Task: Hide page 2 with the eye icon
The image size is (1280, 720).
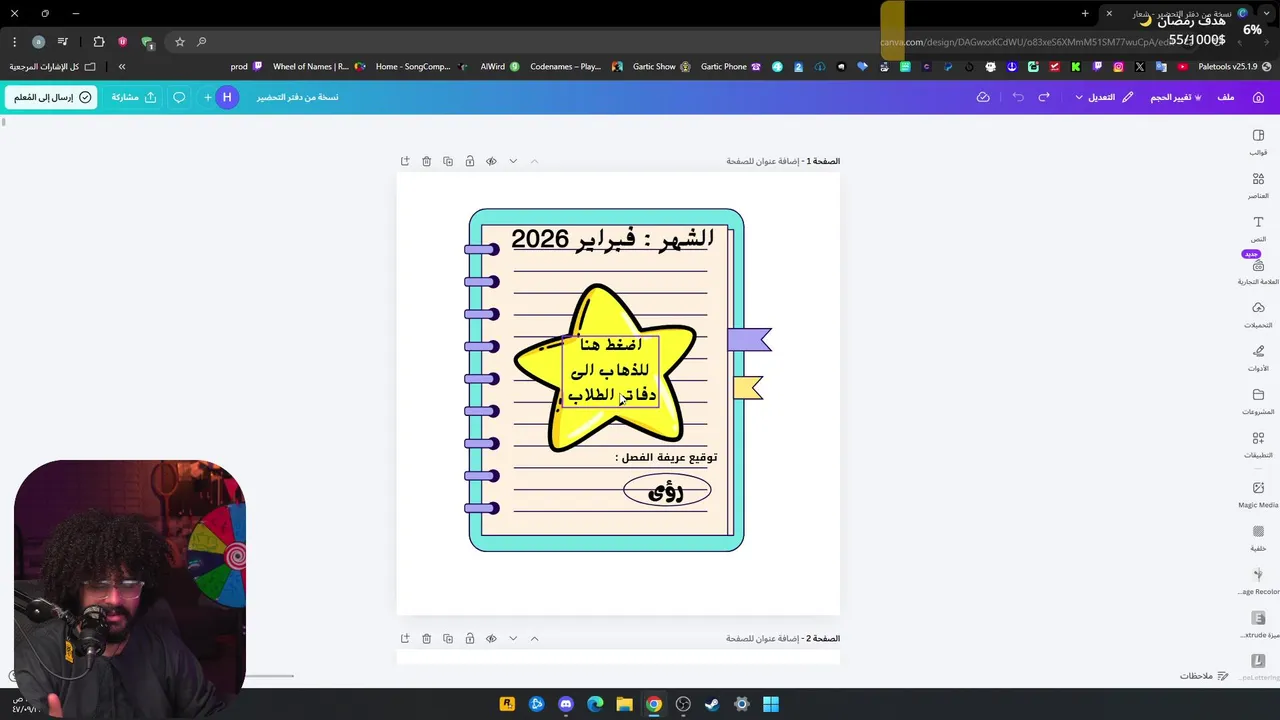Action: (x=491, y=638)
